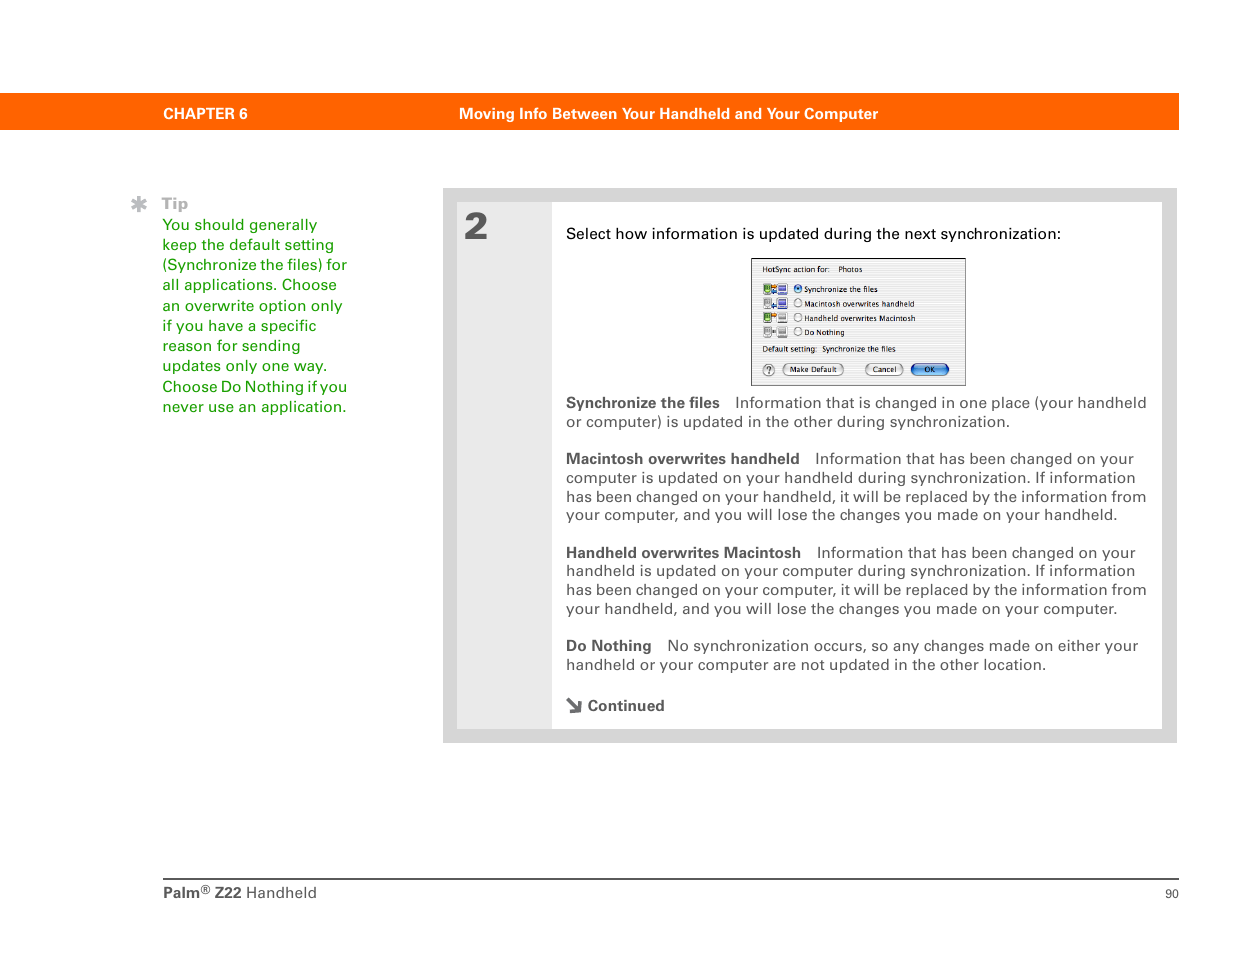
Task: Click the two-way sync icon beside Synchronize the files
Action: (775, 289)
